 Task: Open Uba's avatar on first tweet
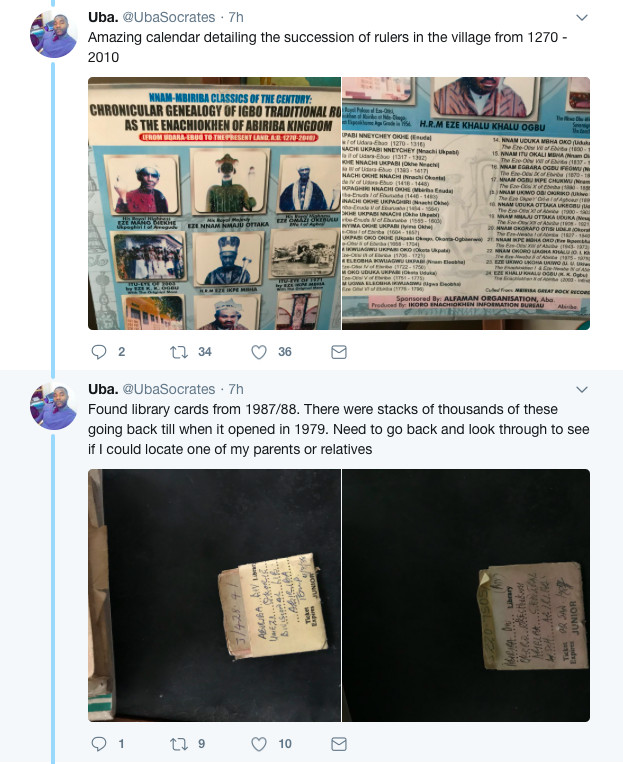tap(54, 35)
